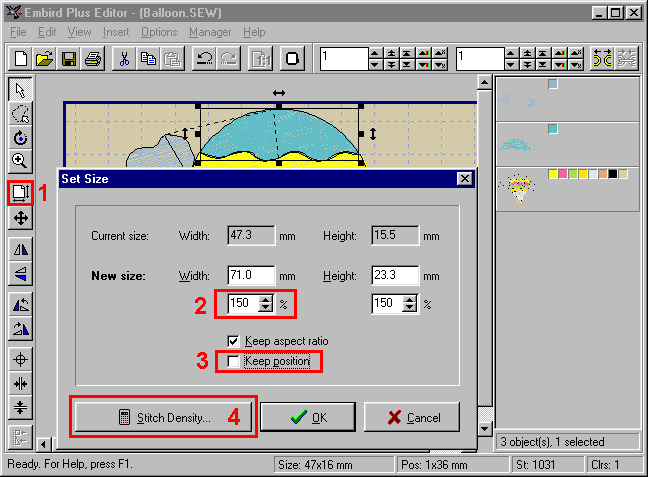Open the File menu
The width and height of the screenshot is (648, 477).
tap(18, 32)
